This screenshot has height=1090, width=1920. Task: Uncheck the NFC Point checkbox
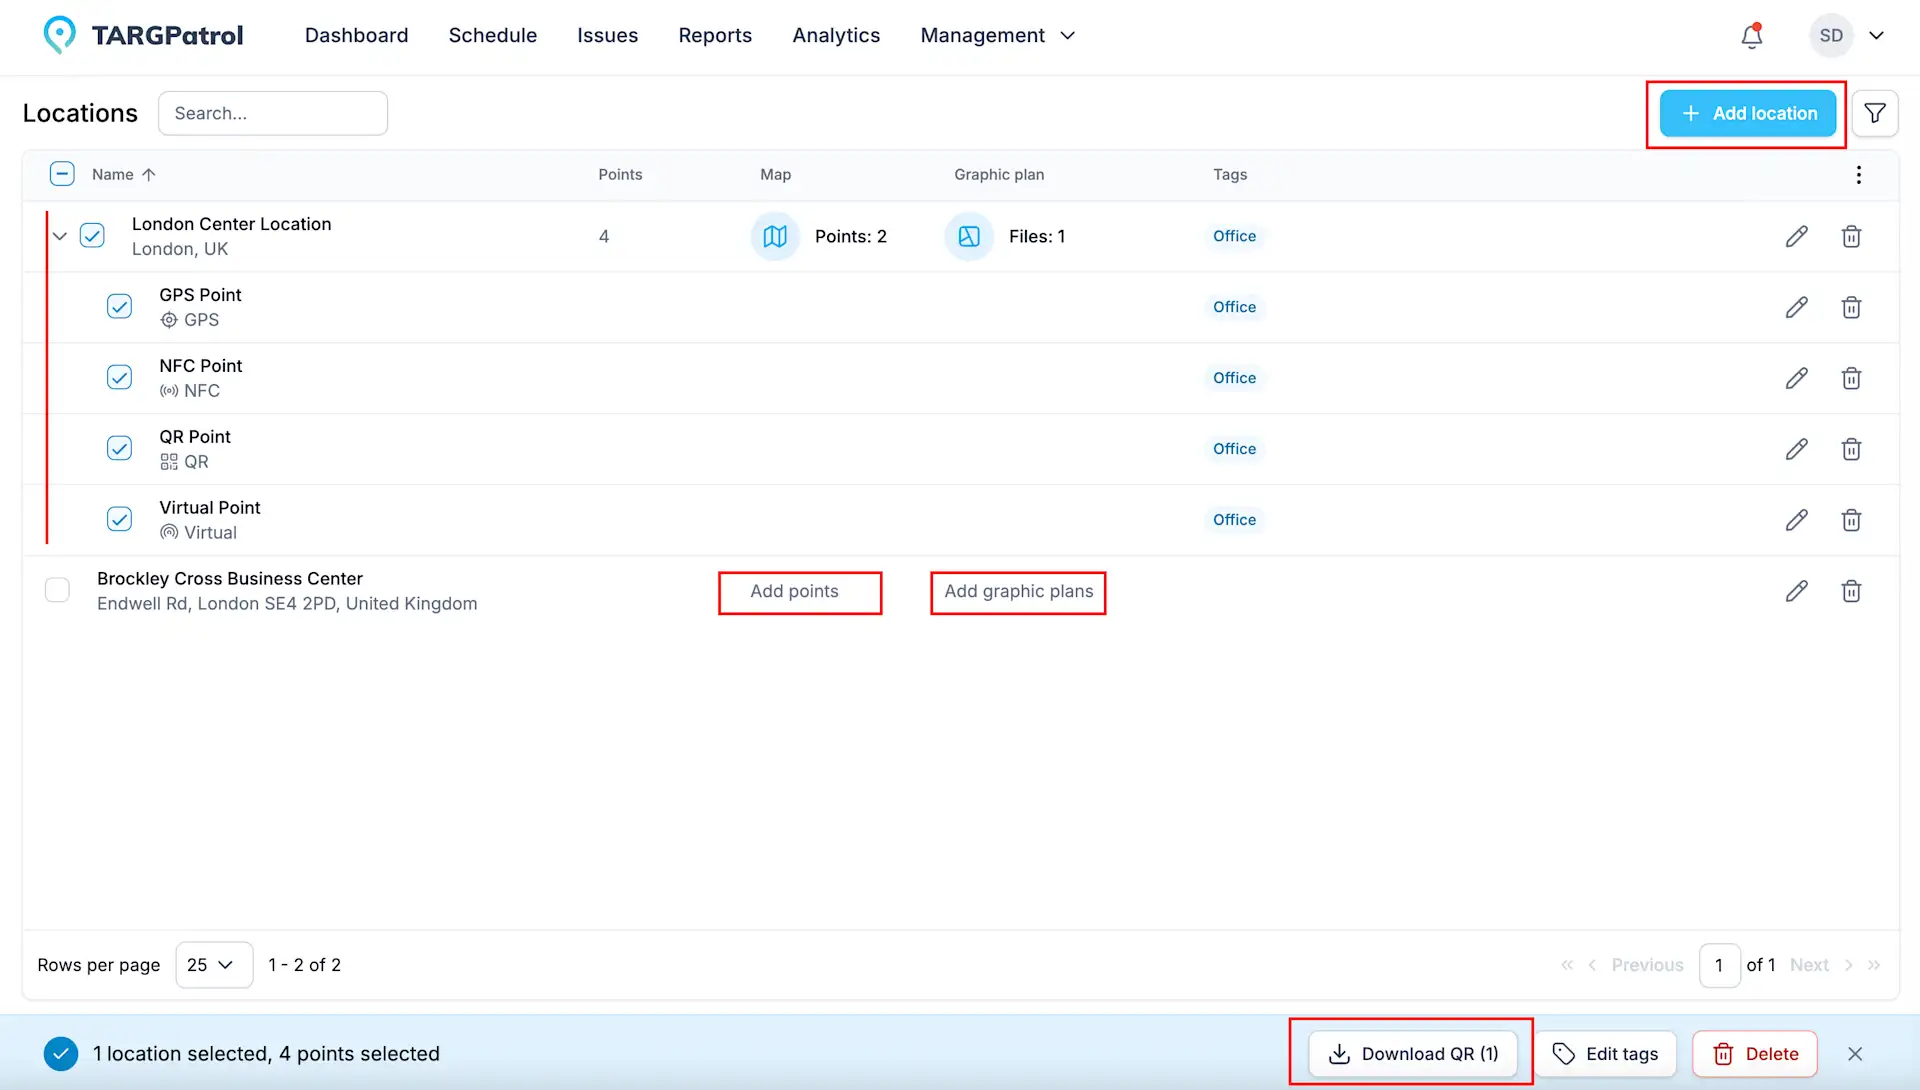119,377
